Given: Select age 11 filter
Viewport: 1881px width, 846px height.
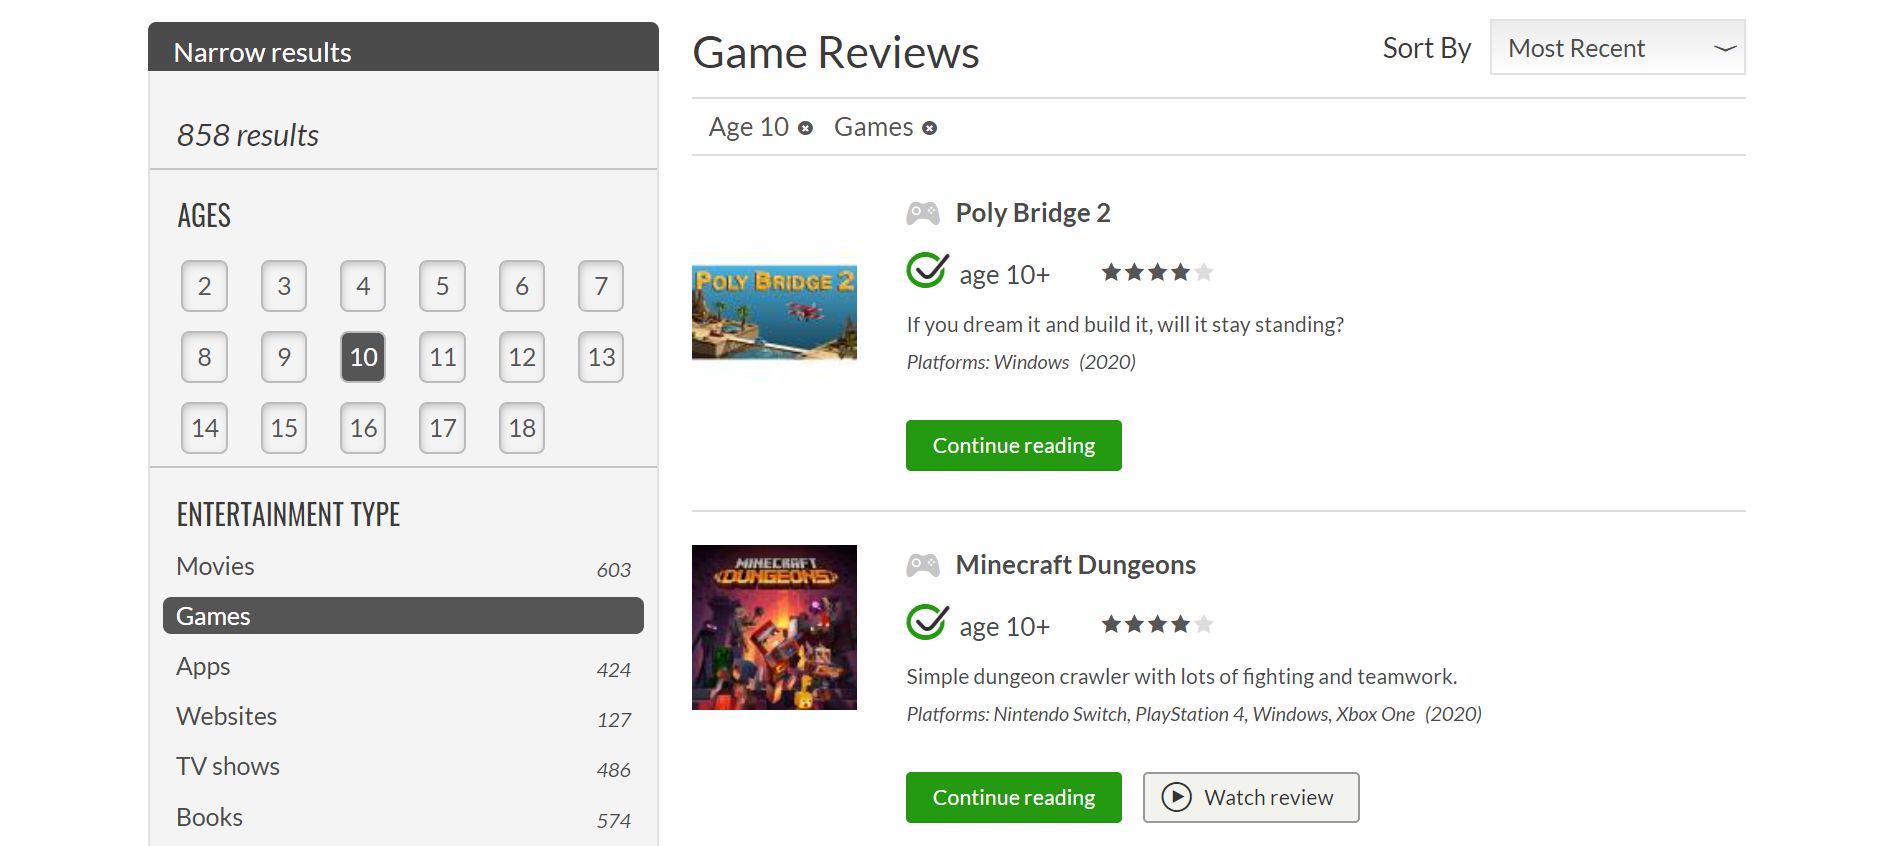Looking at the screenshot, I should [442, 357].
